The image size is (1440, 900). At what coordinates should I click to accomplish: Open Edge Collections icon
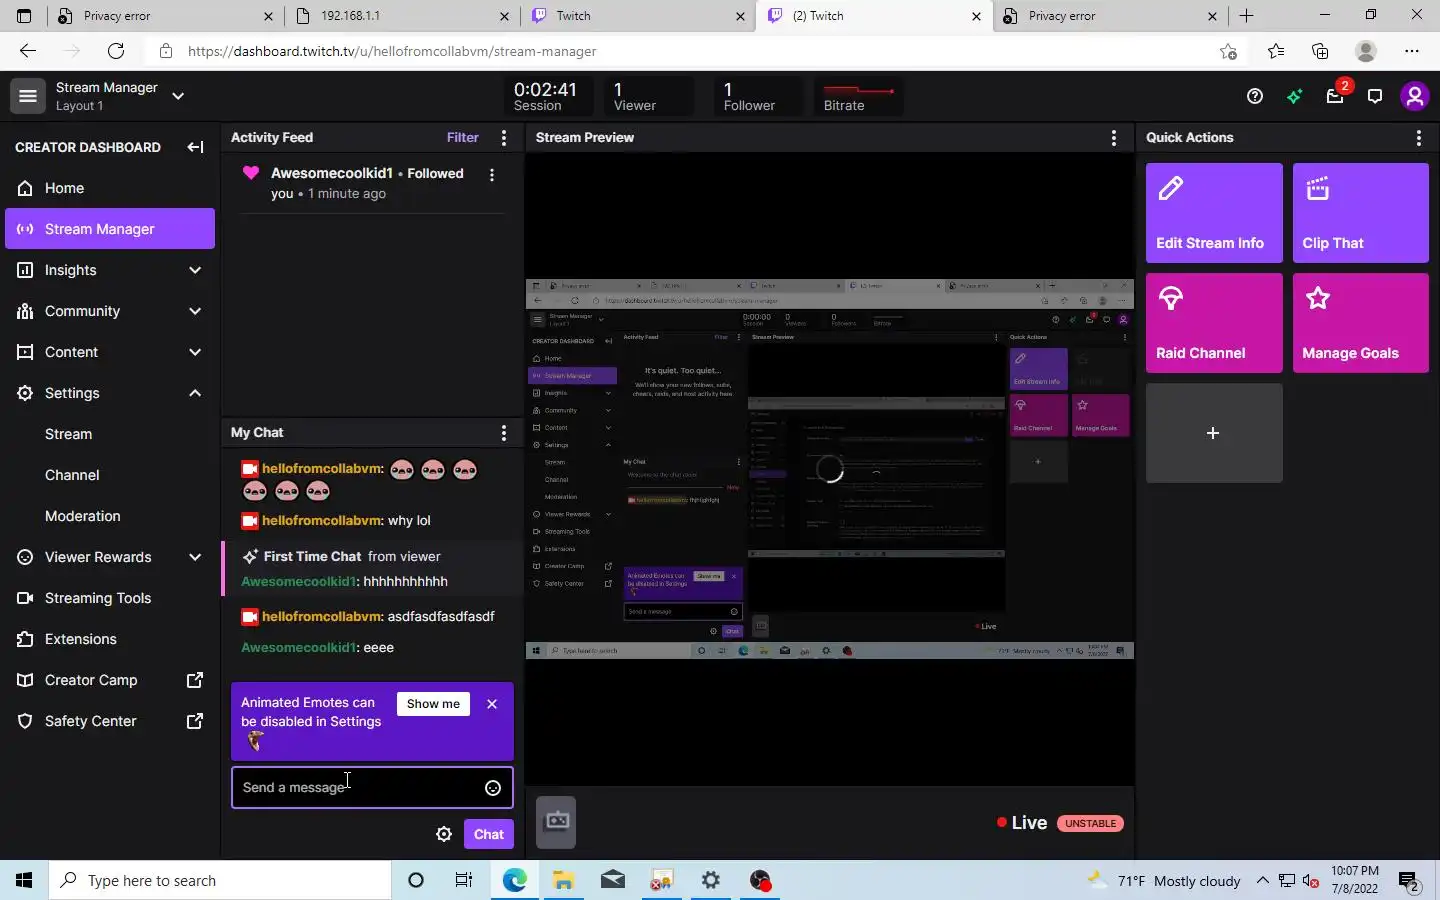point(1320,51)
